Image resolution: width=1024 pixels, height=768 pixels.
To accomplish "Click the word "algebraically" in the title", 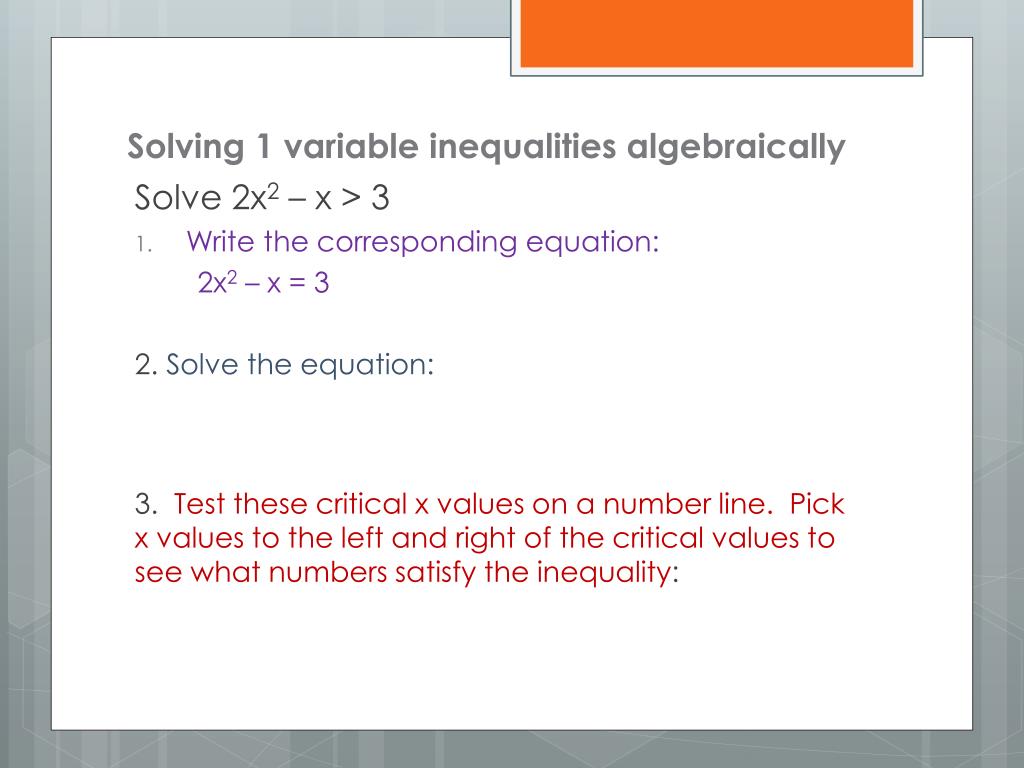I will pyautogui.click(x=736, y=148).
